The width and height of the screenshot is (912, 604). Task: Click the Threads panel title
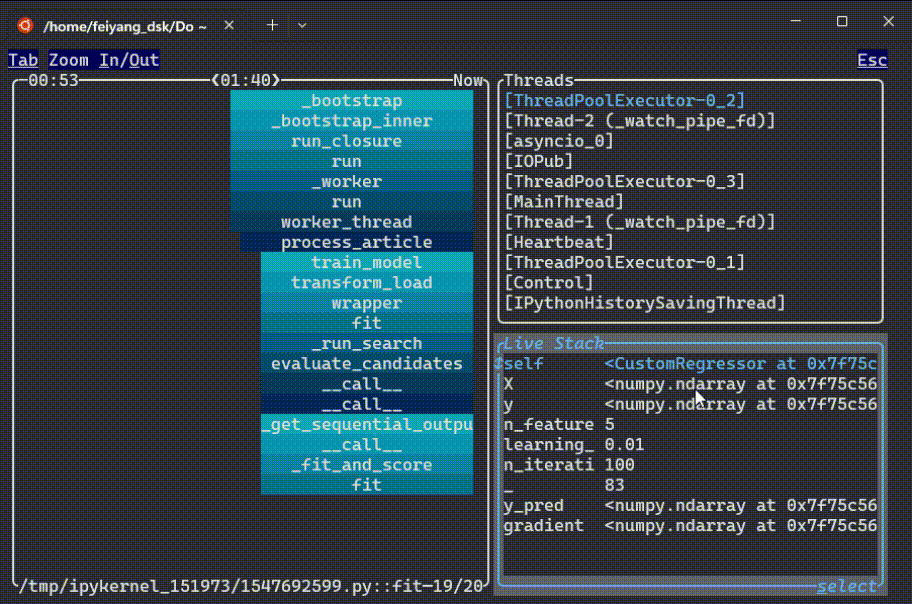(539, 80)
